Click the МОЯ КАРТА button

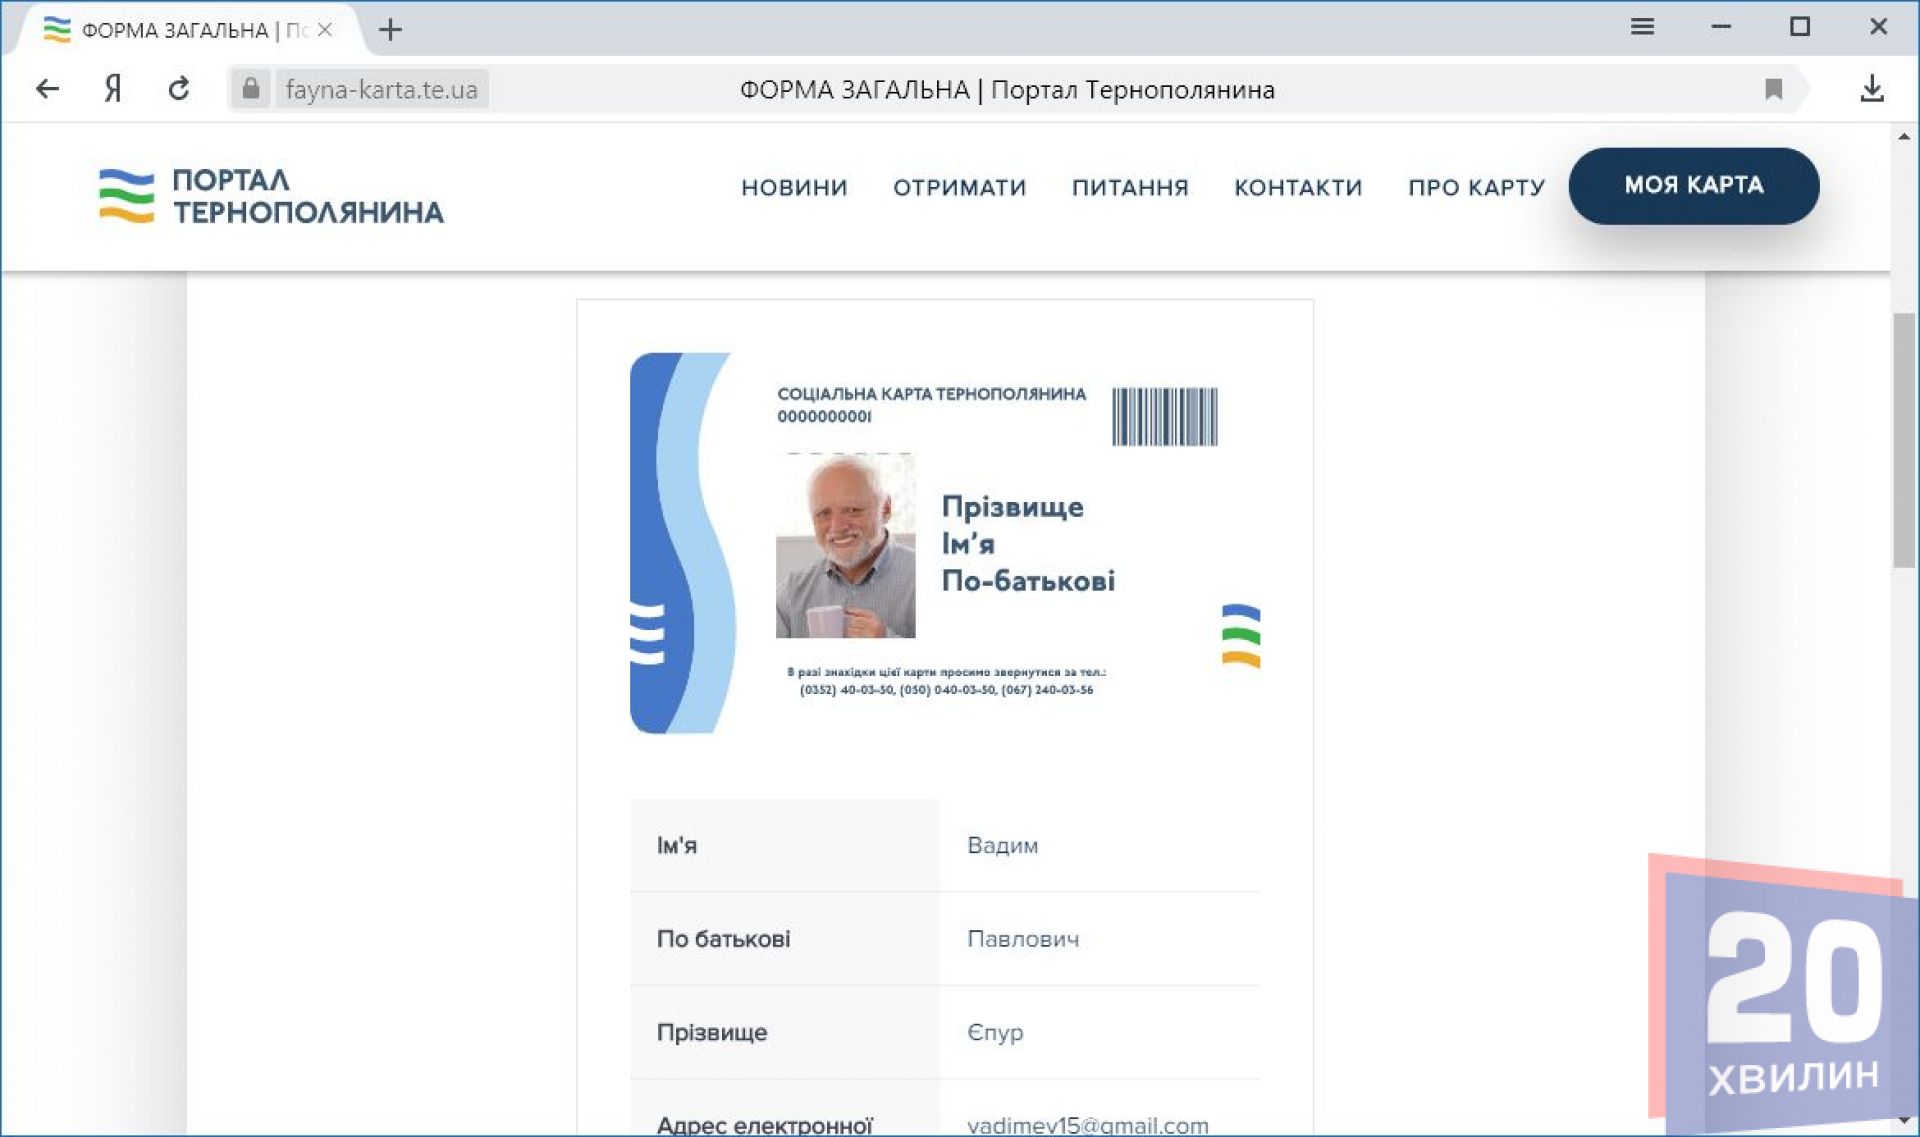[1693, 185]
